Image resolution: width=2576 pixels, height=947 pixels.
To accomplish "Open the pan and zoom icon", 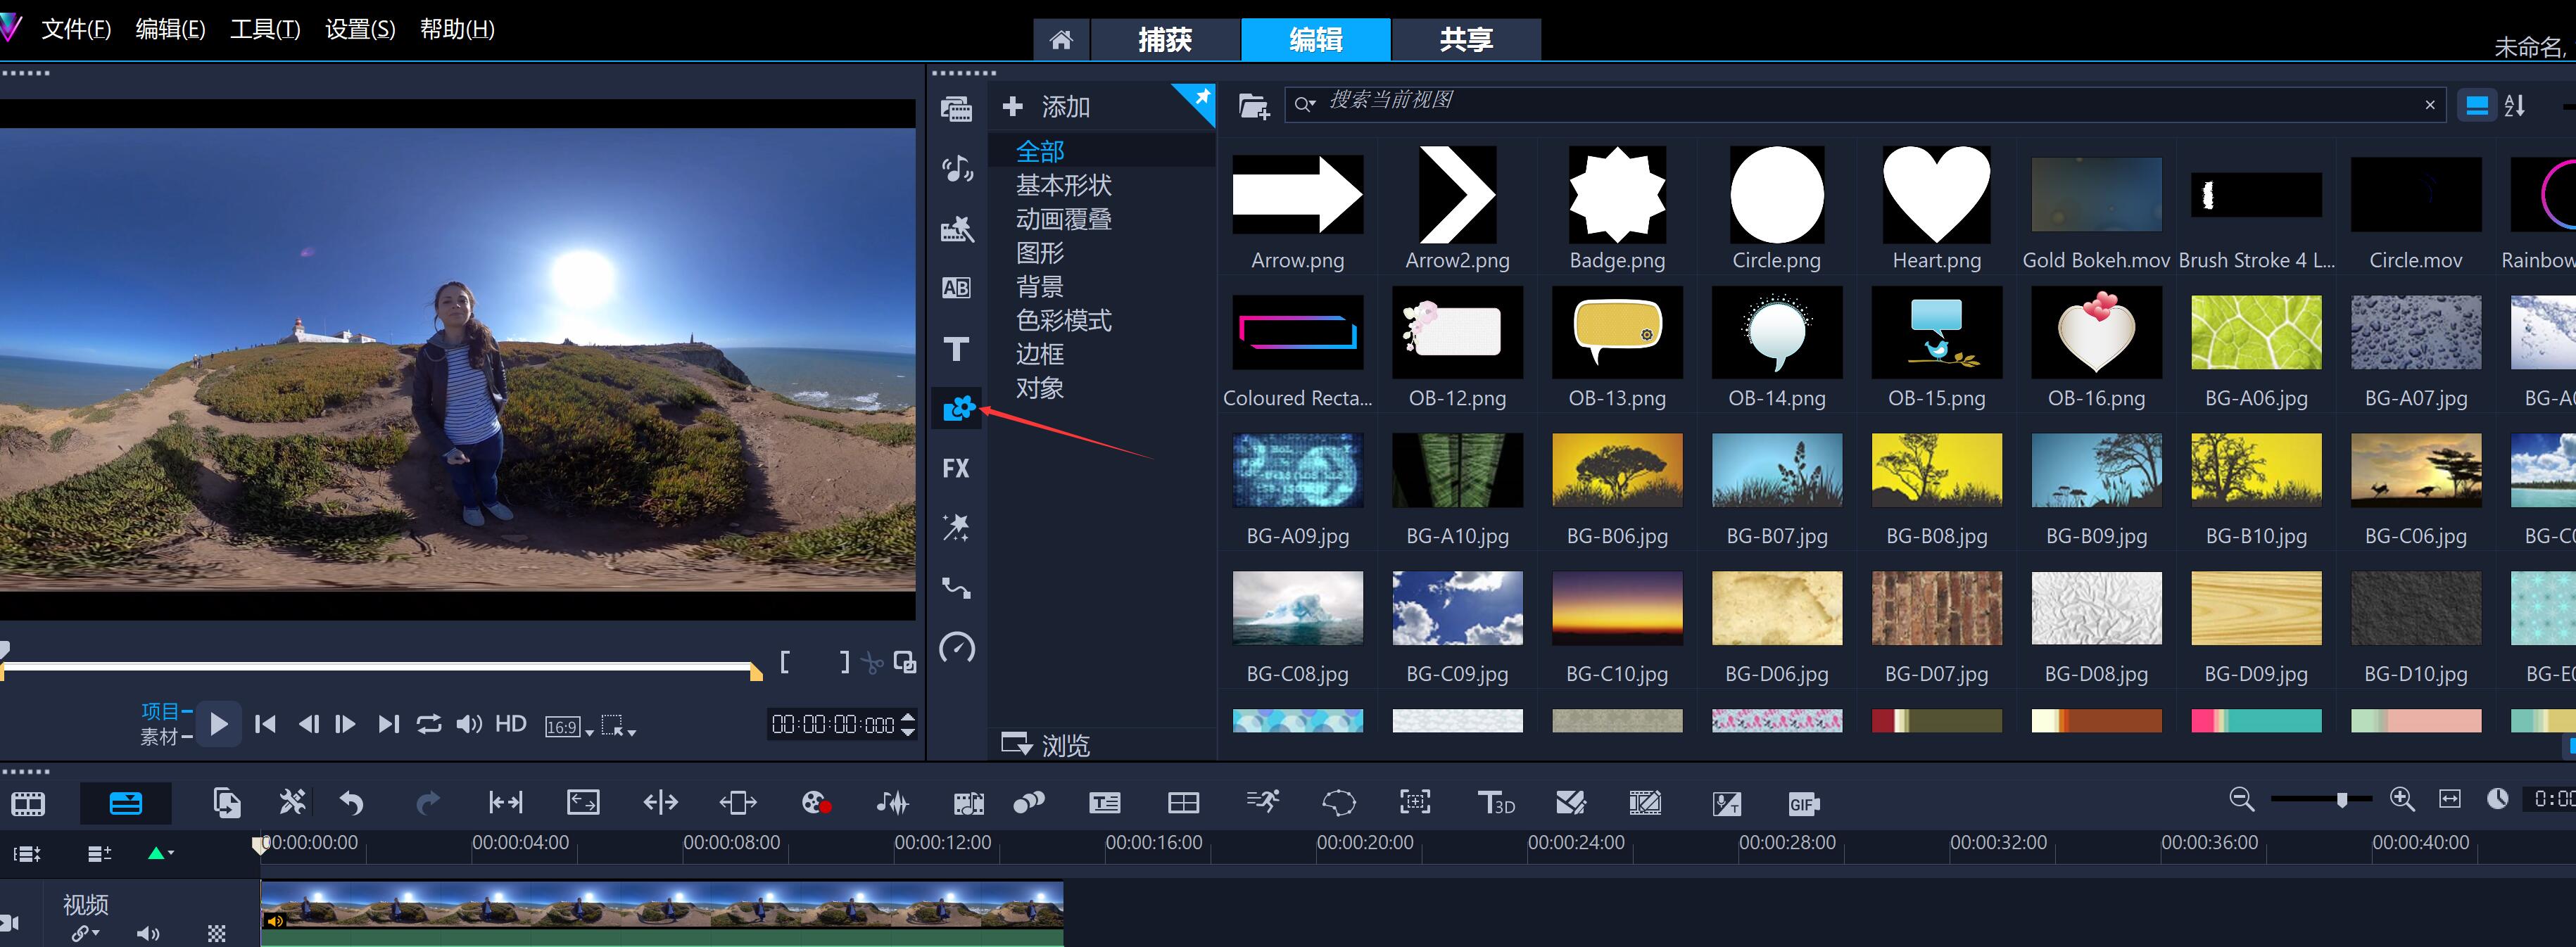I will 1415,801.
